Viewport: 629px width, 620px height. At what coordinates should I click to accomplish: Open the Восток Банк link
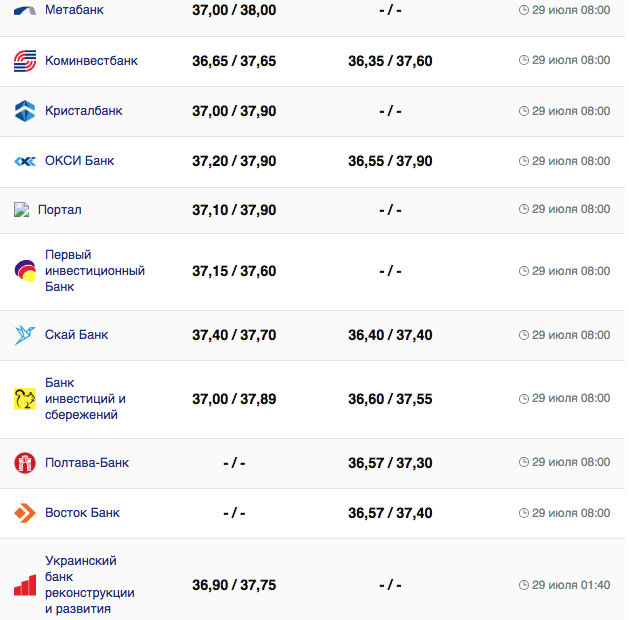82,513
